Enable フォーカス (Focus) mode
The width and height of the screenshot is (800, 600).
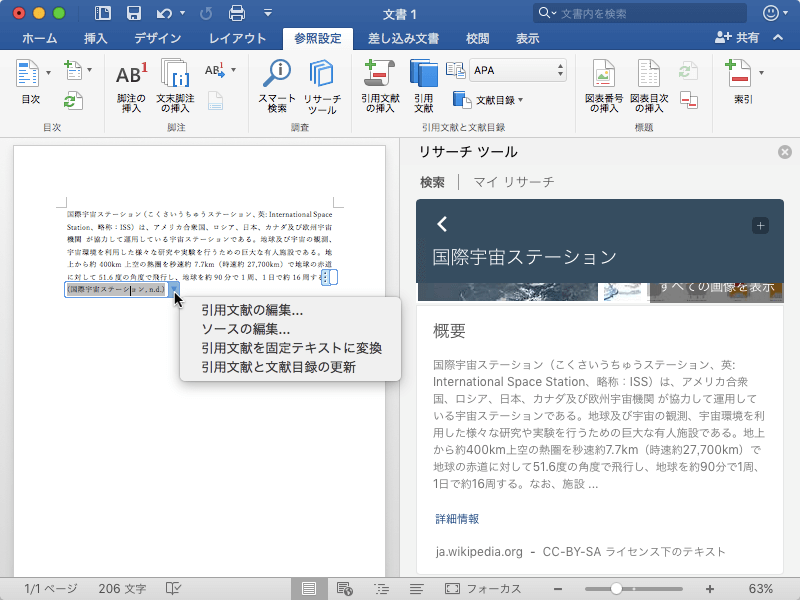click(x=483, y=589)
